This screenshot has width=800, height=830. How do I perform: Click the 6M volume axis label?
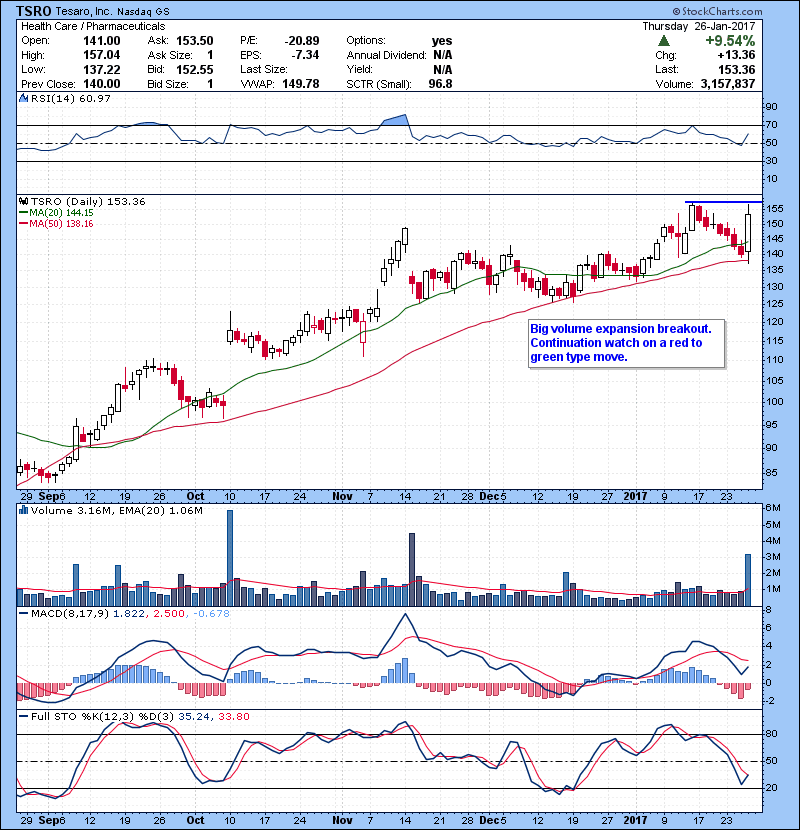773,508
